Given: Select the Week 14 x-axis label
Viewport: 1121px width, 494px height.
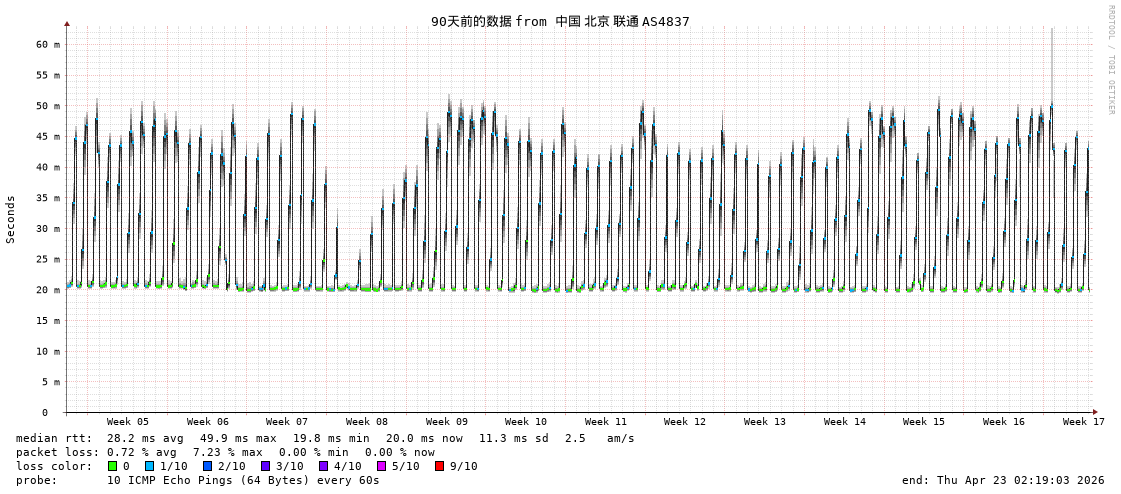Looking at the screenshot, I should pyautogui.click(x=845, y=422).
